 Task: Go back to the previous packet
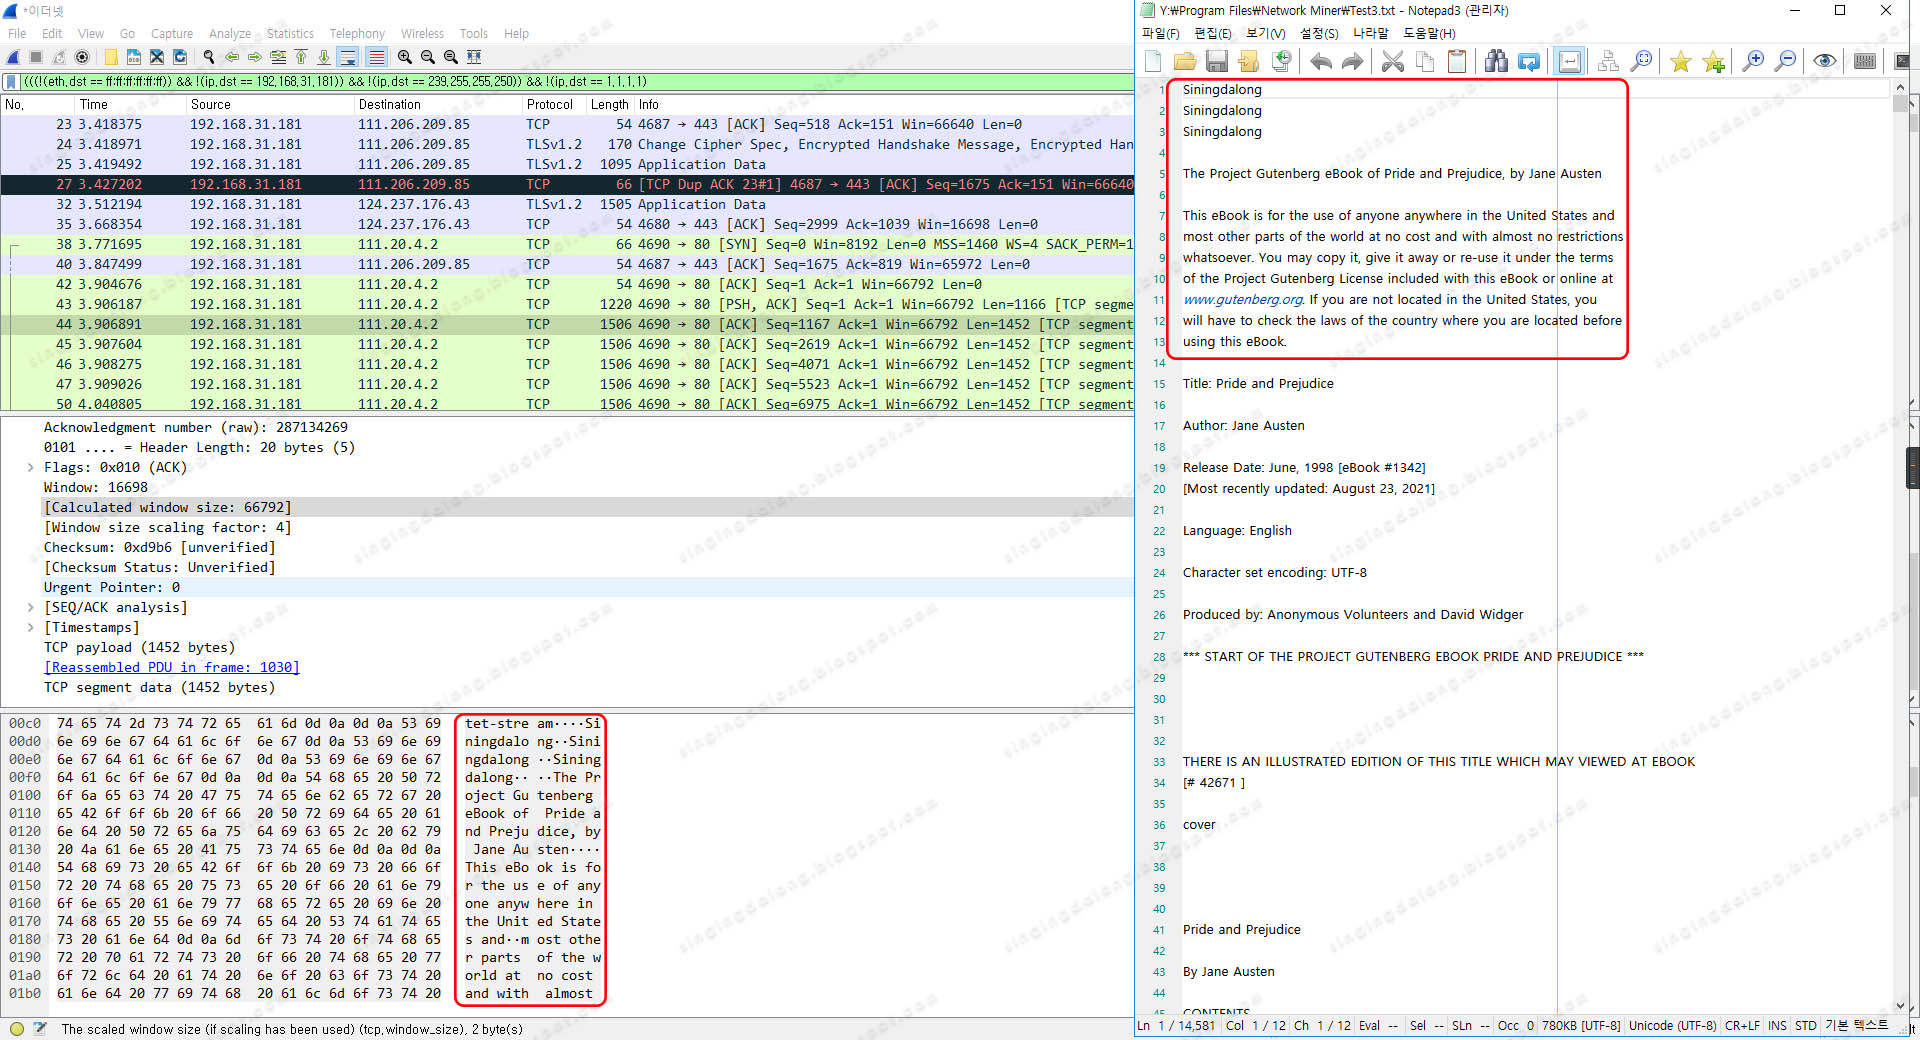coord(232,57)
